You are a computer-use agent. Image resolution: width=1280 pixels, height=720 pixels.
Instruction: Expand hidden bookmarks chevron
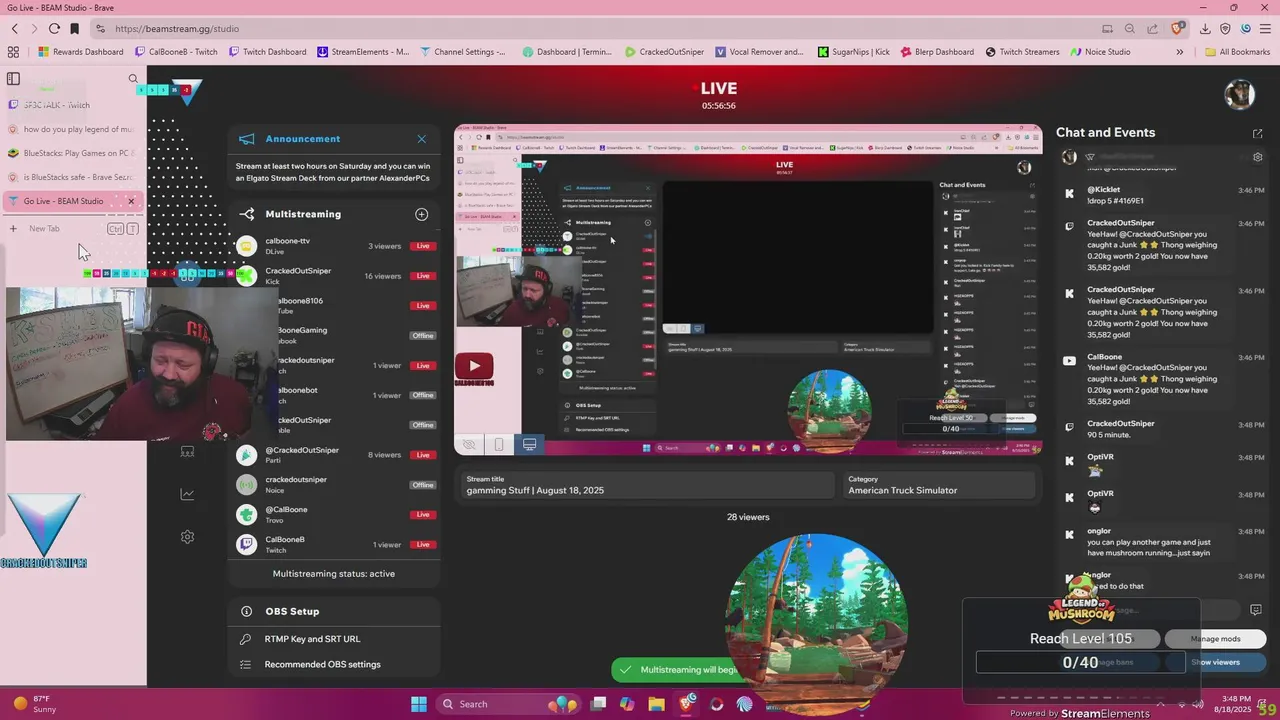coord(1180,52)
